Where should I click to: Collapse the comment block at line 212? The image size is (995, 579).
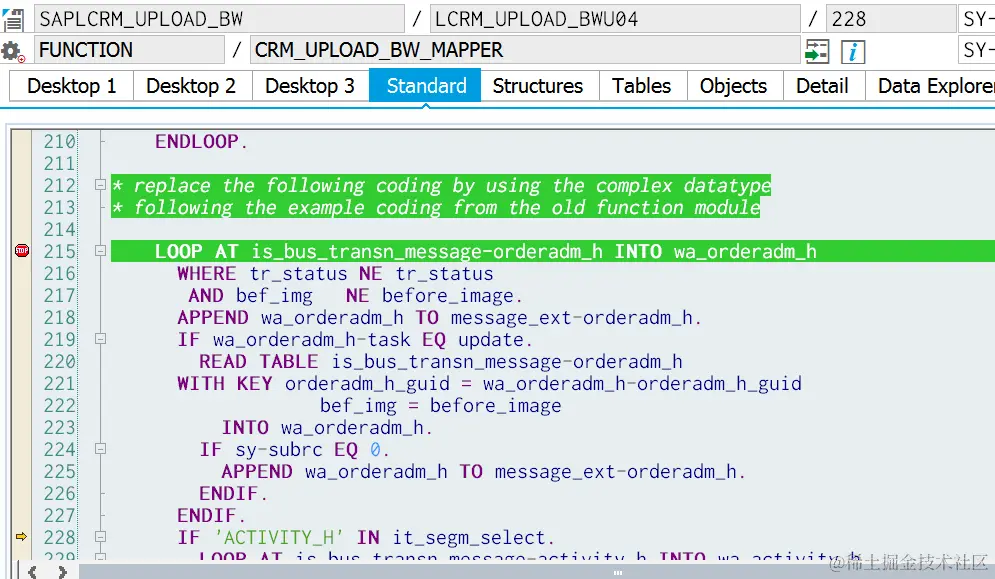click(x=100, y=185)
